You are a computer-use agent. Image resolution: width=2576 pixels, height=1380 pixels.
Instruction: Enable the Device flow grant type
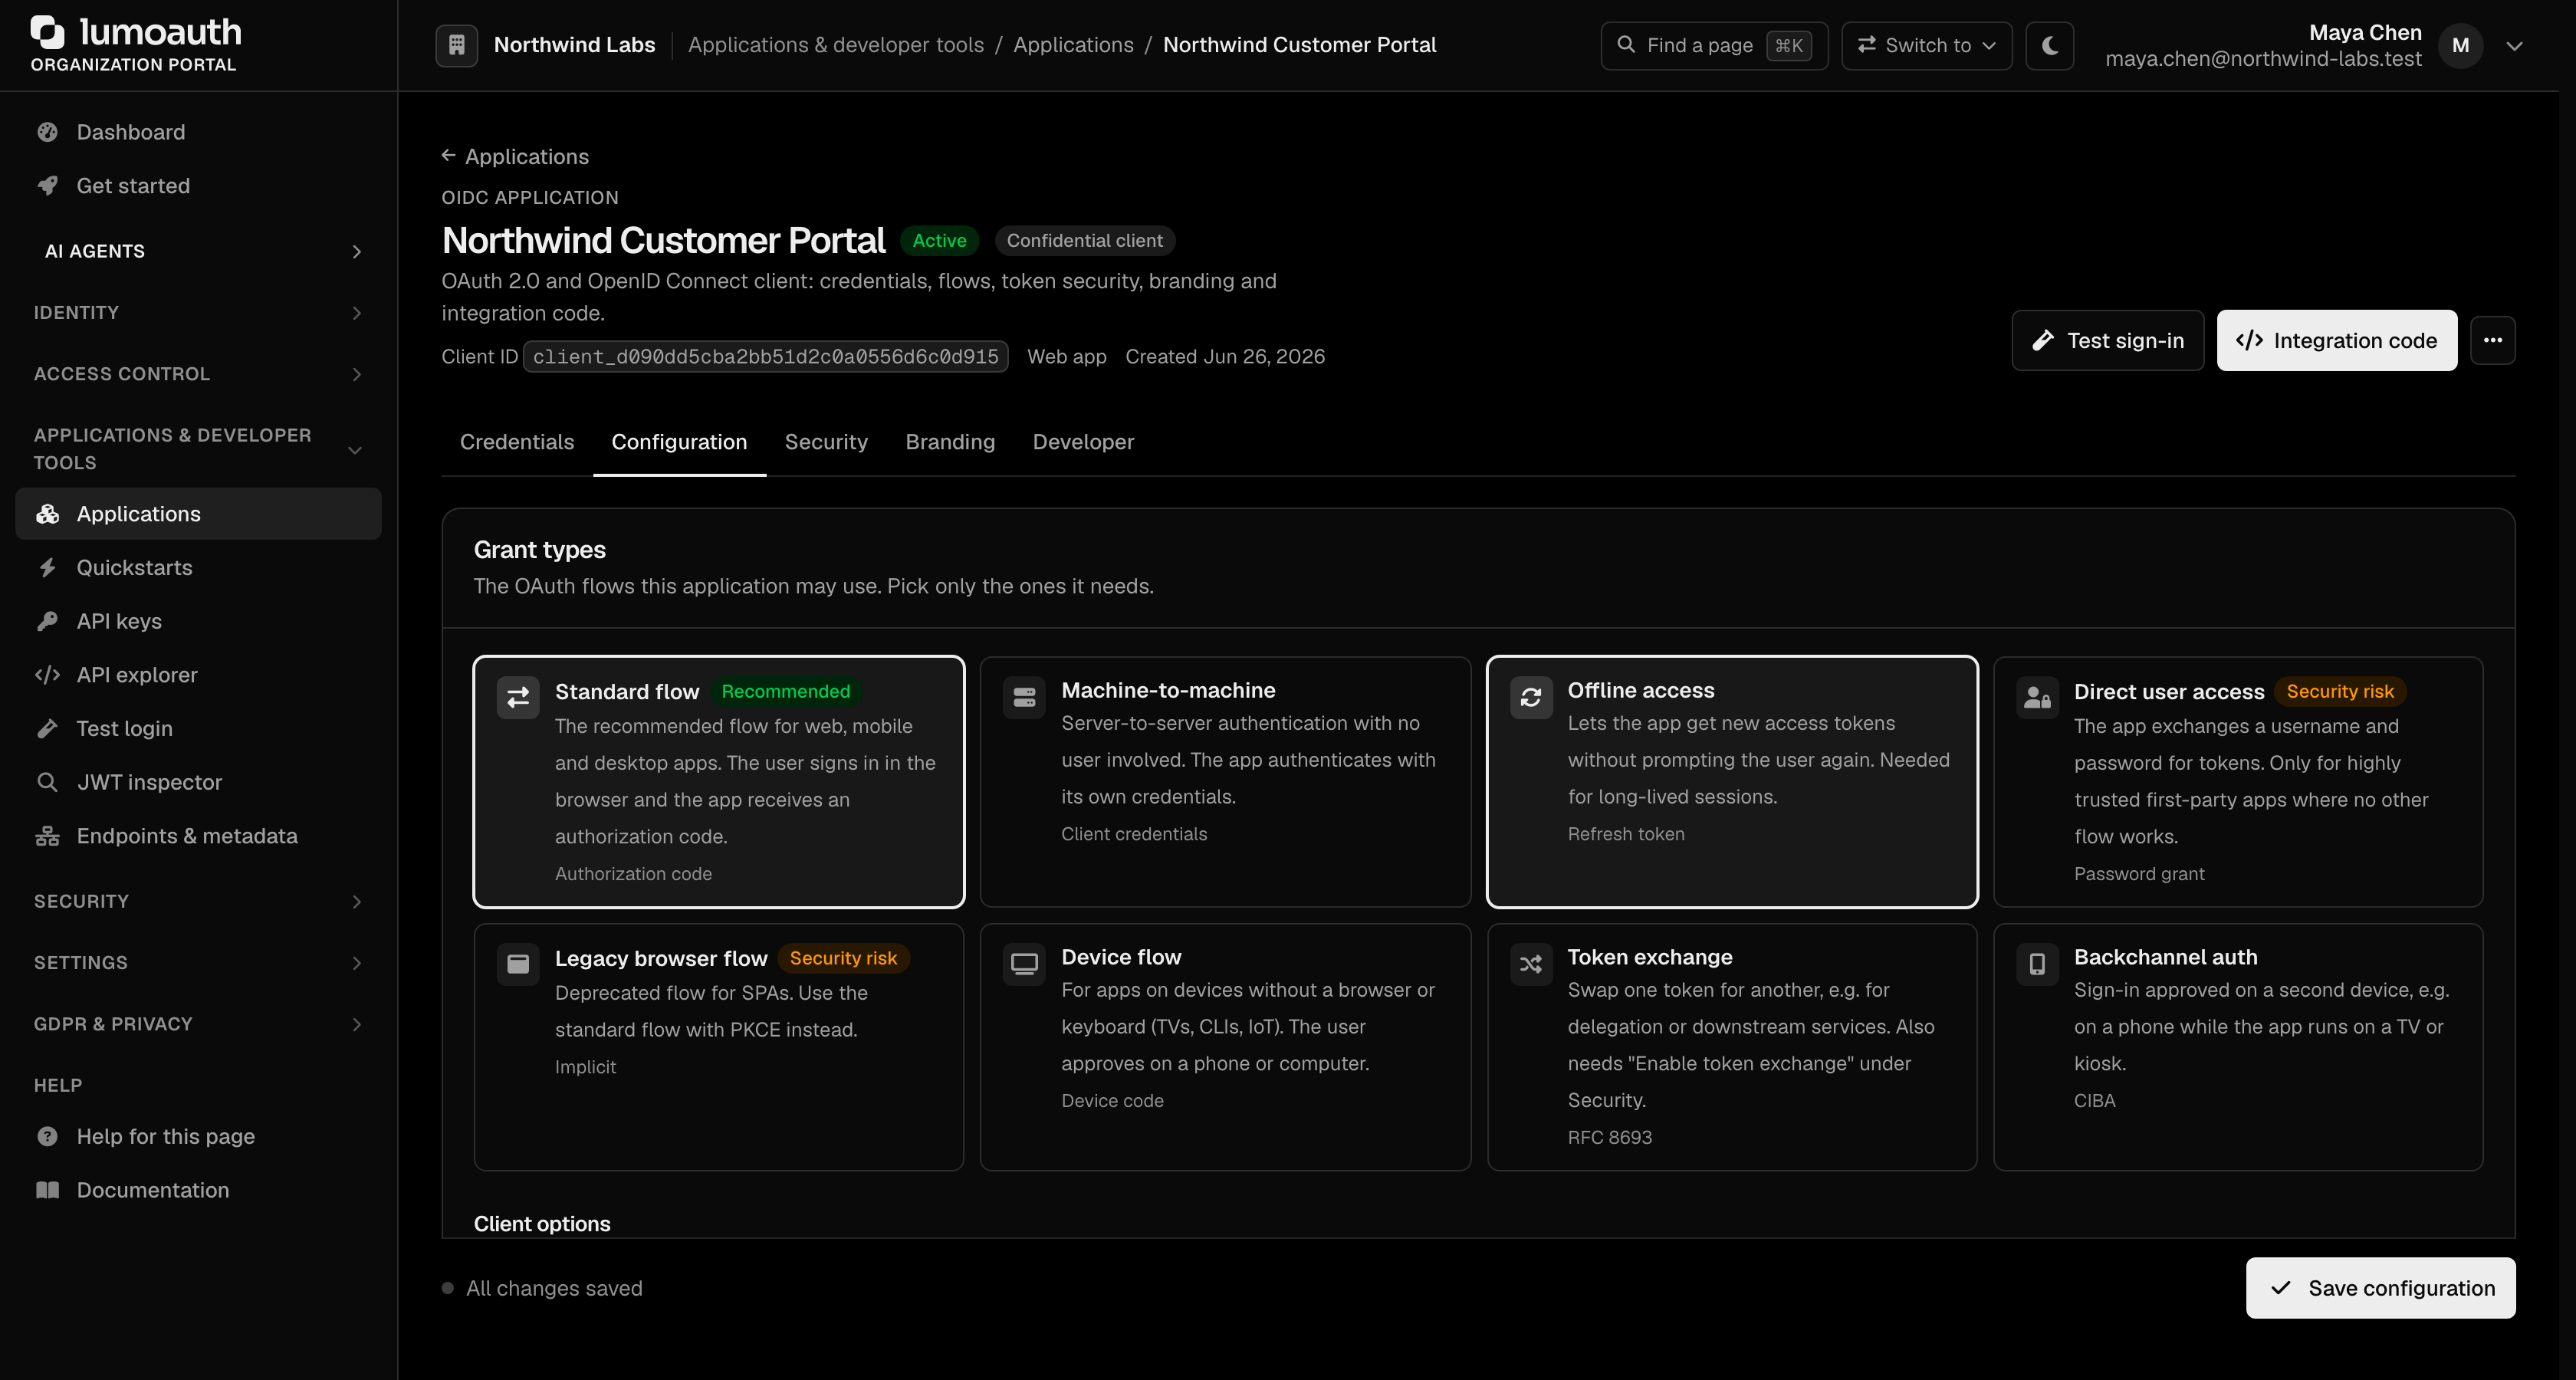pos(1225,1047)
